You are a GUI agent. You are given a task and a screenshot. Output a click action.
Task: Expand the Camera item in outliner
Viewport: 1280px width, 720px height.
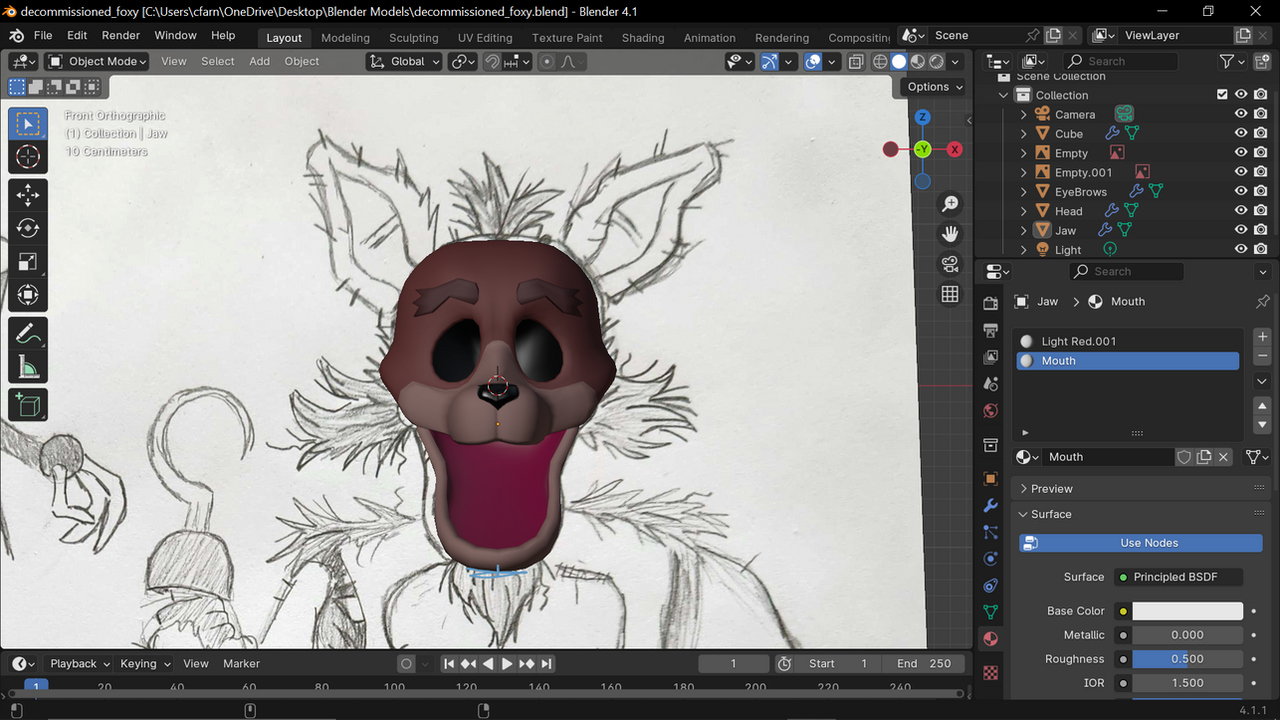click(x=1023, y=114)
